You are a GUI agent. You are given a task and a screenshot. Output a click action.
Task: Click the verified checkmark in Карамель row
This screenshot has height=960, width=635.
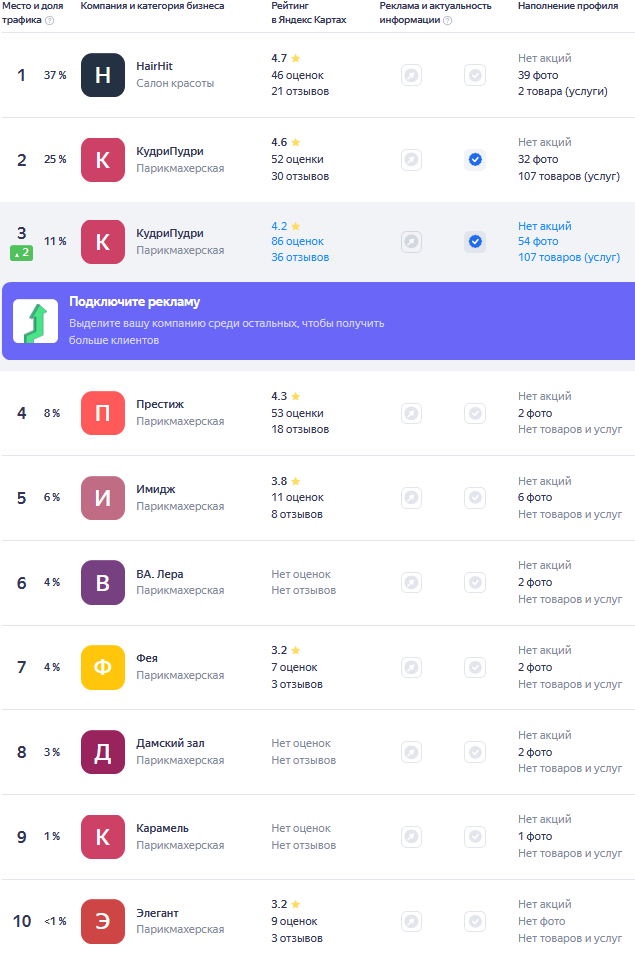[475, 837]
